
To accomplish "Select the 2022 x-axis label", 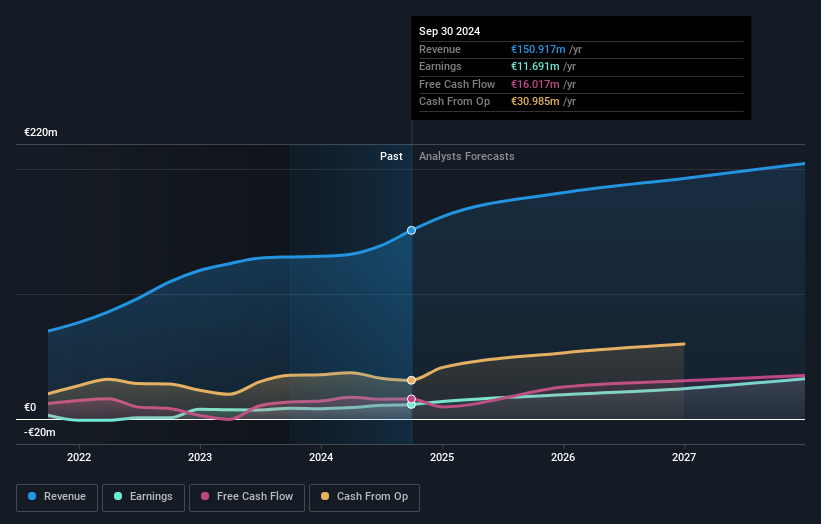I will point(79,457).
